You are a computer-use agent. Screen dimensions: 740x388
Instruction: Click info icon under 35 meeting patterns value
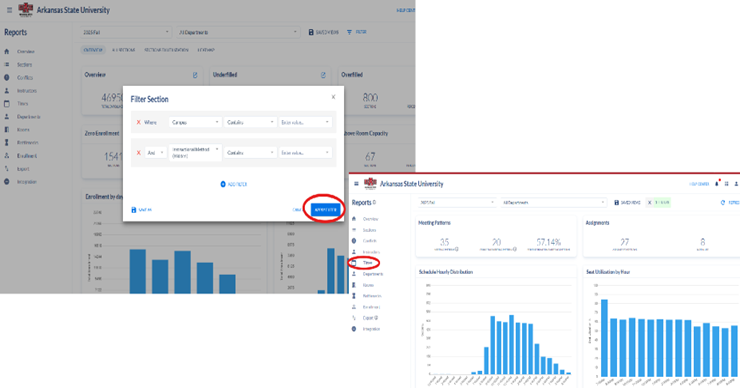click(457, 249)
